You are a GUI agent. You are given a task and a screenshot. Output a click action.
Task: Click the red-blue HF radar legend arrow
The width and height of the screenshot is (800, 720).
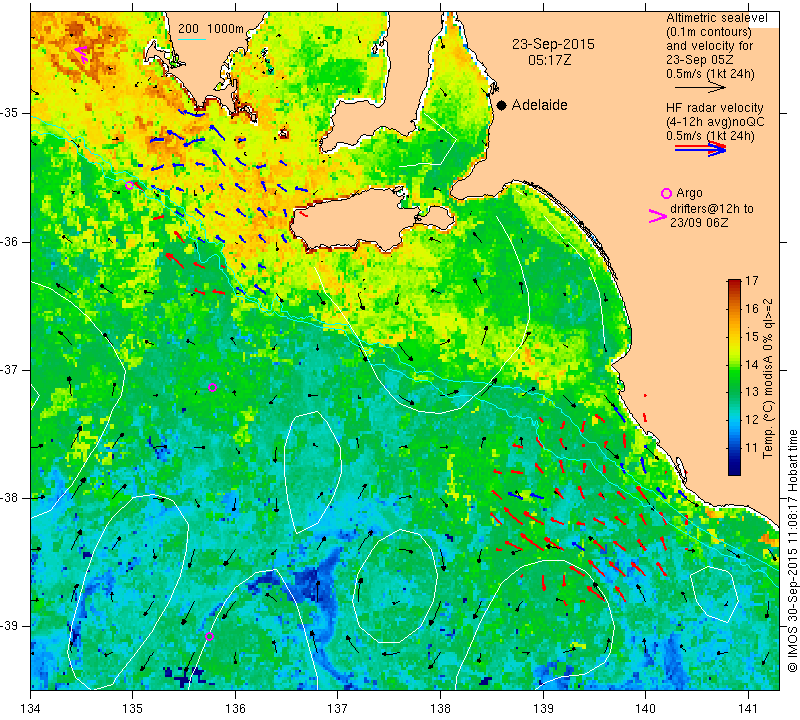click(700, 148)
